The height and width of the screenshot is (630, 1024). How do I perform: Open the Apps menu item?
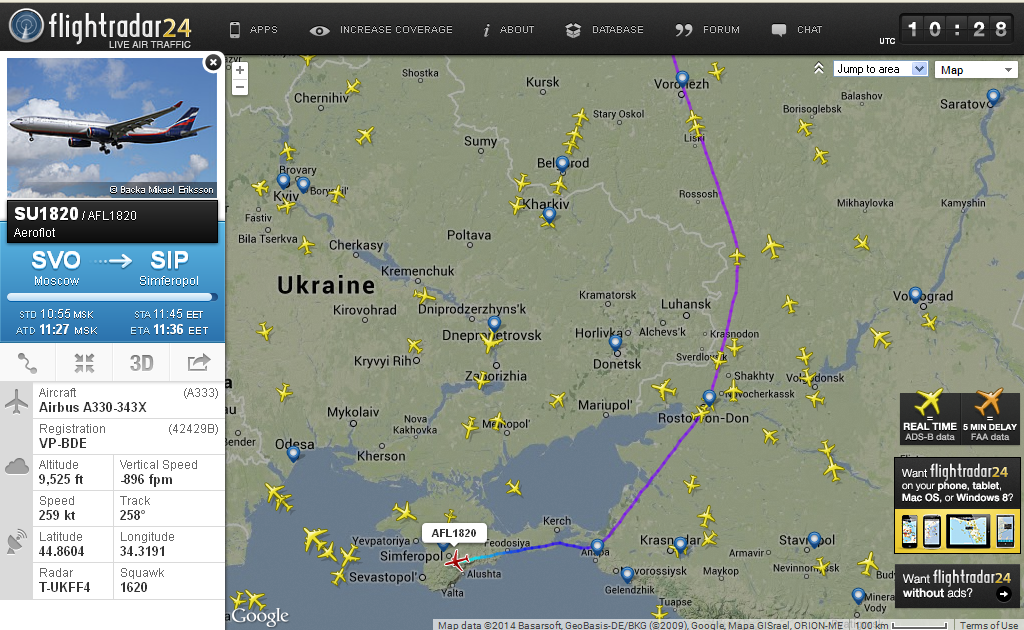(x=254, y=29)
